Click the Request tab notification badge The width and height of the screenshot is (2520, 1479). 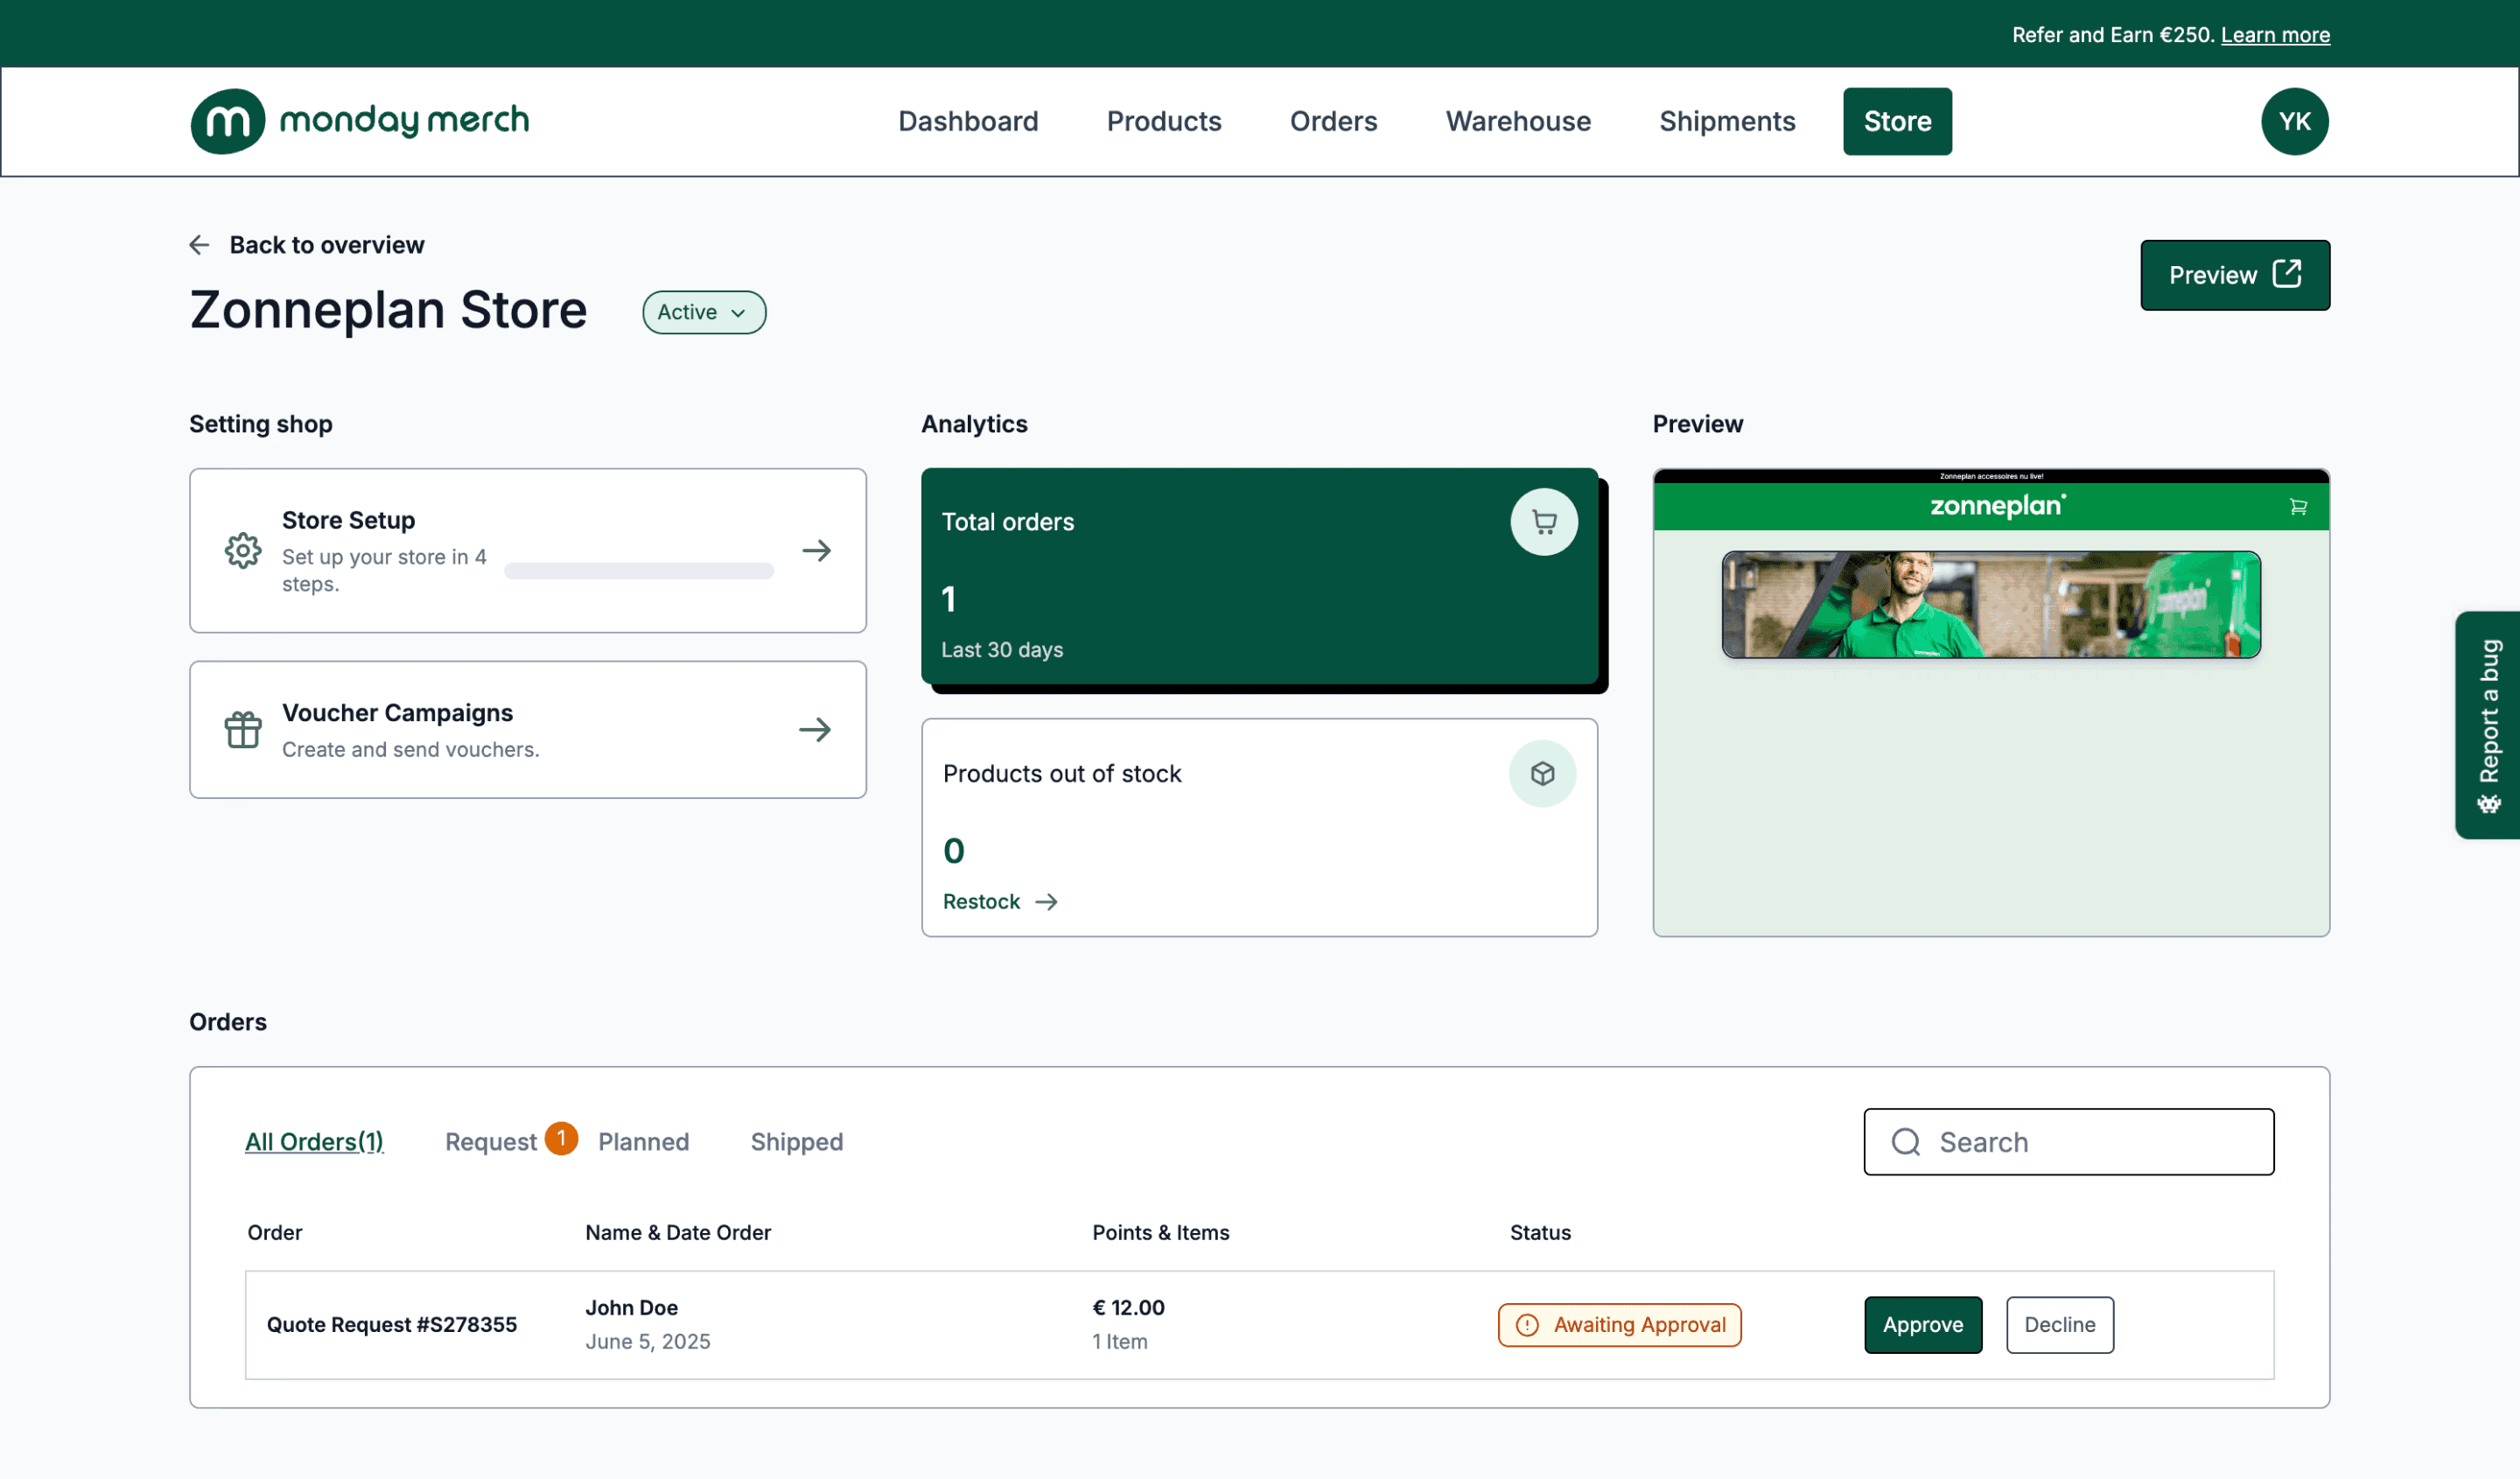562,1138
